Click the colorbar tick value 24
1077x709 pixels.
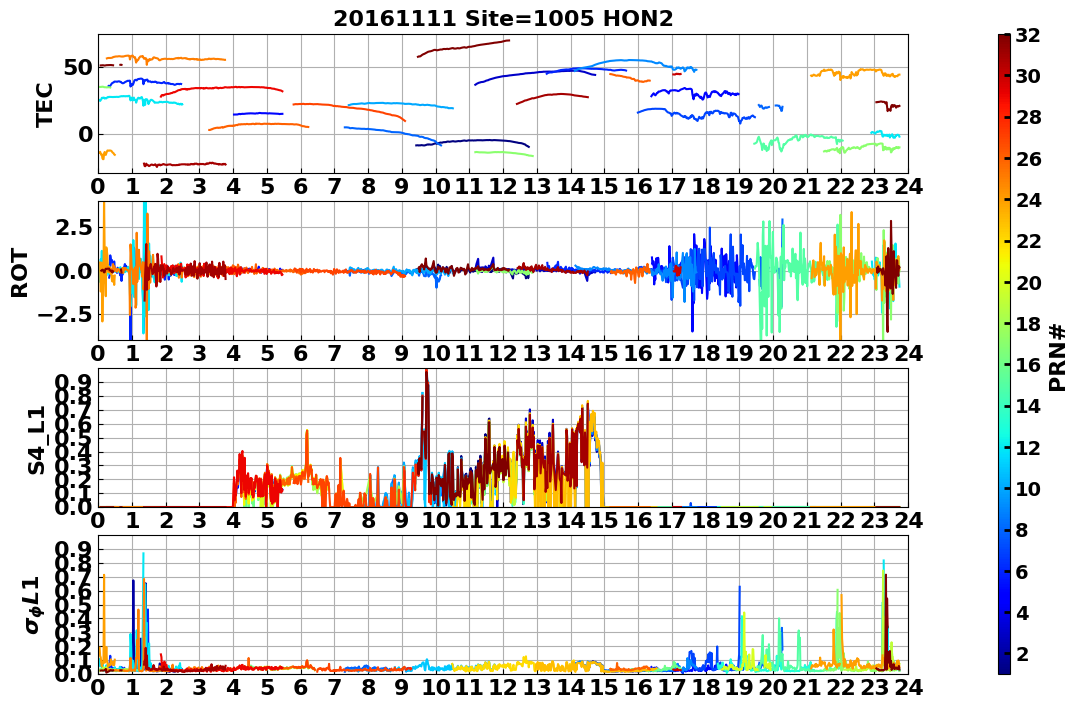point(1028,200)
